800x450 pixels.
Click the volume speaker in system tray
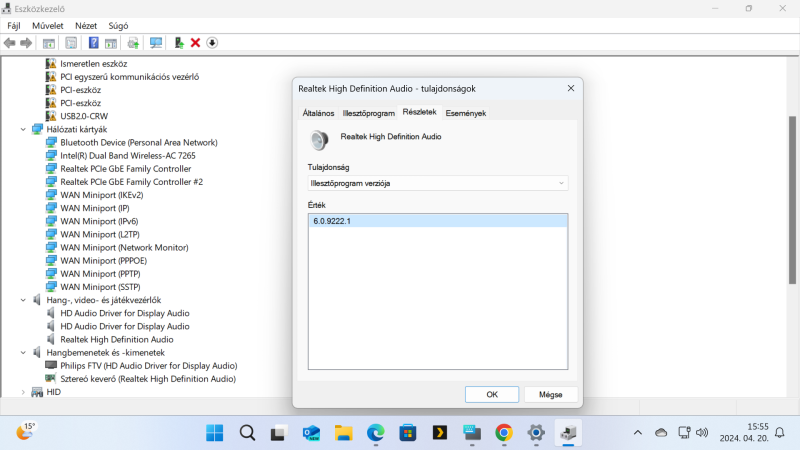tap(702, 433)
